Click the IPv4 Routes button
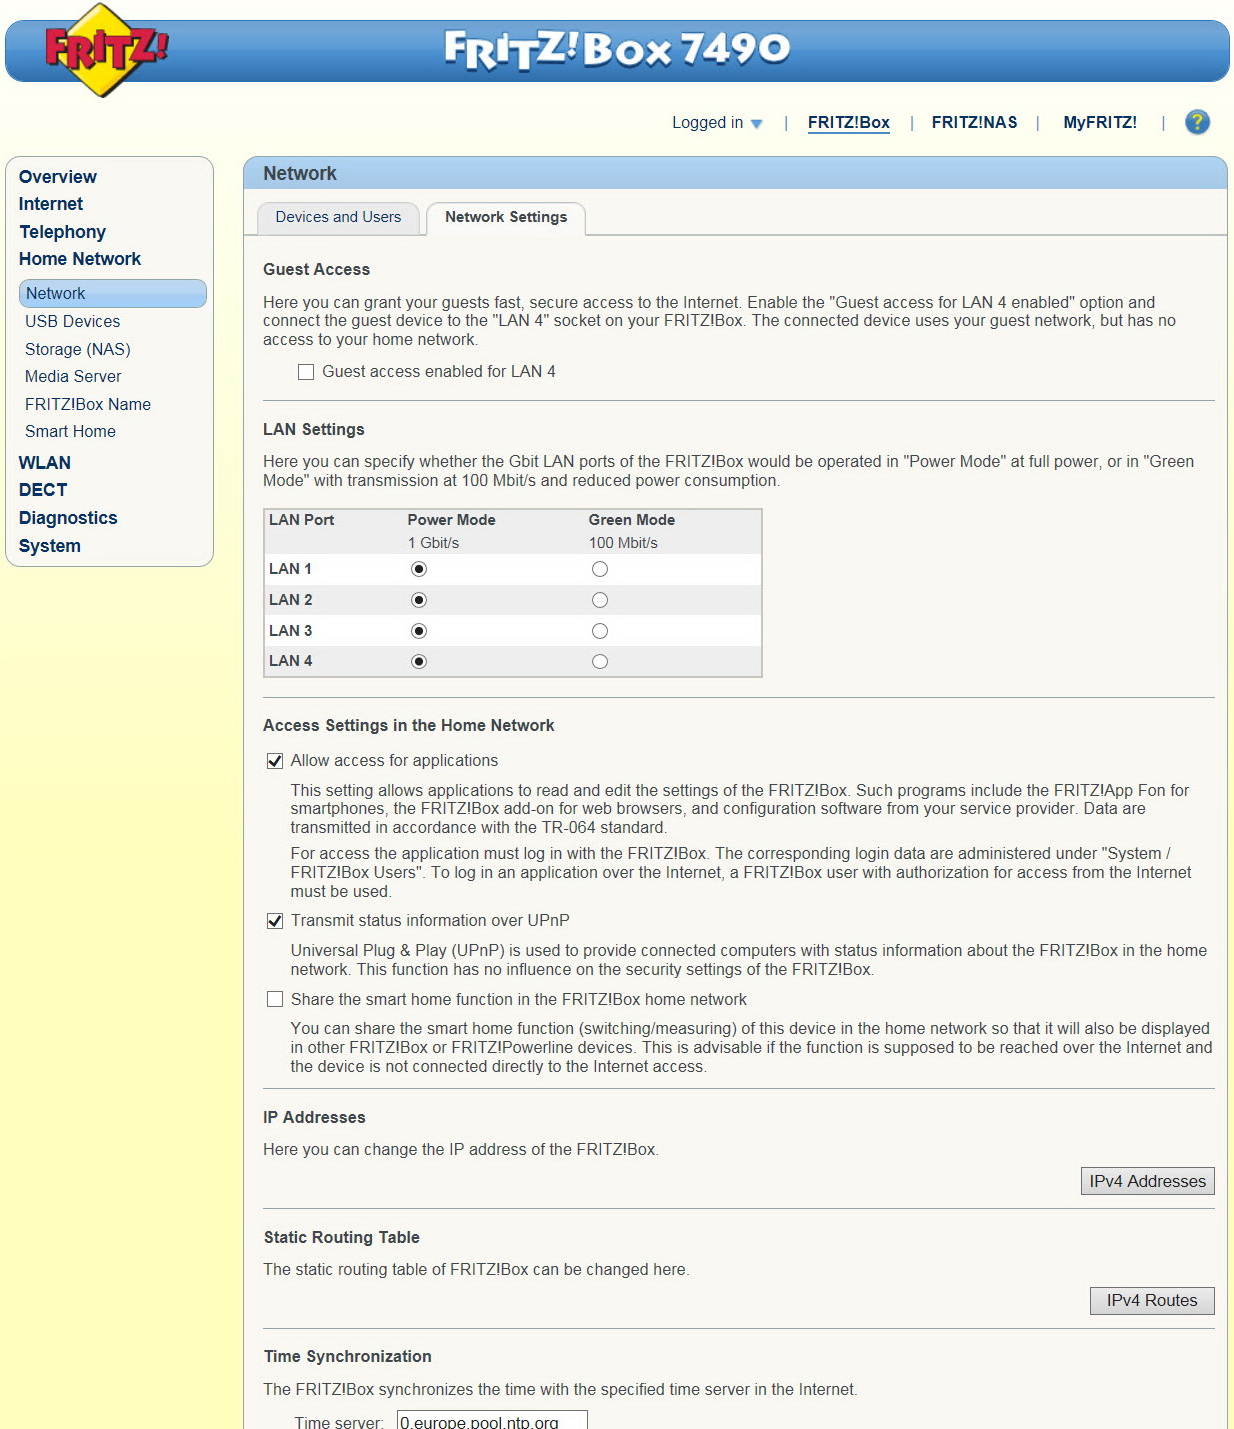Viewport: 1234px width, 1429px height. pos(1152,1300)
